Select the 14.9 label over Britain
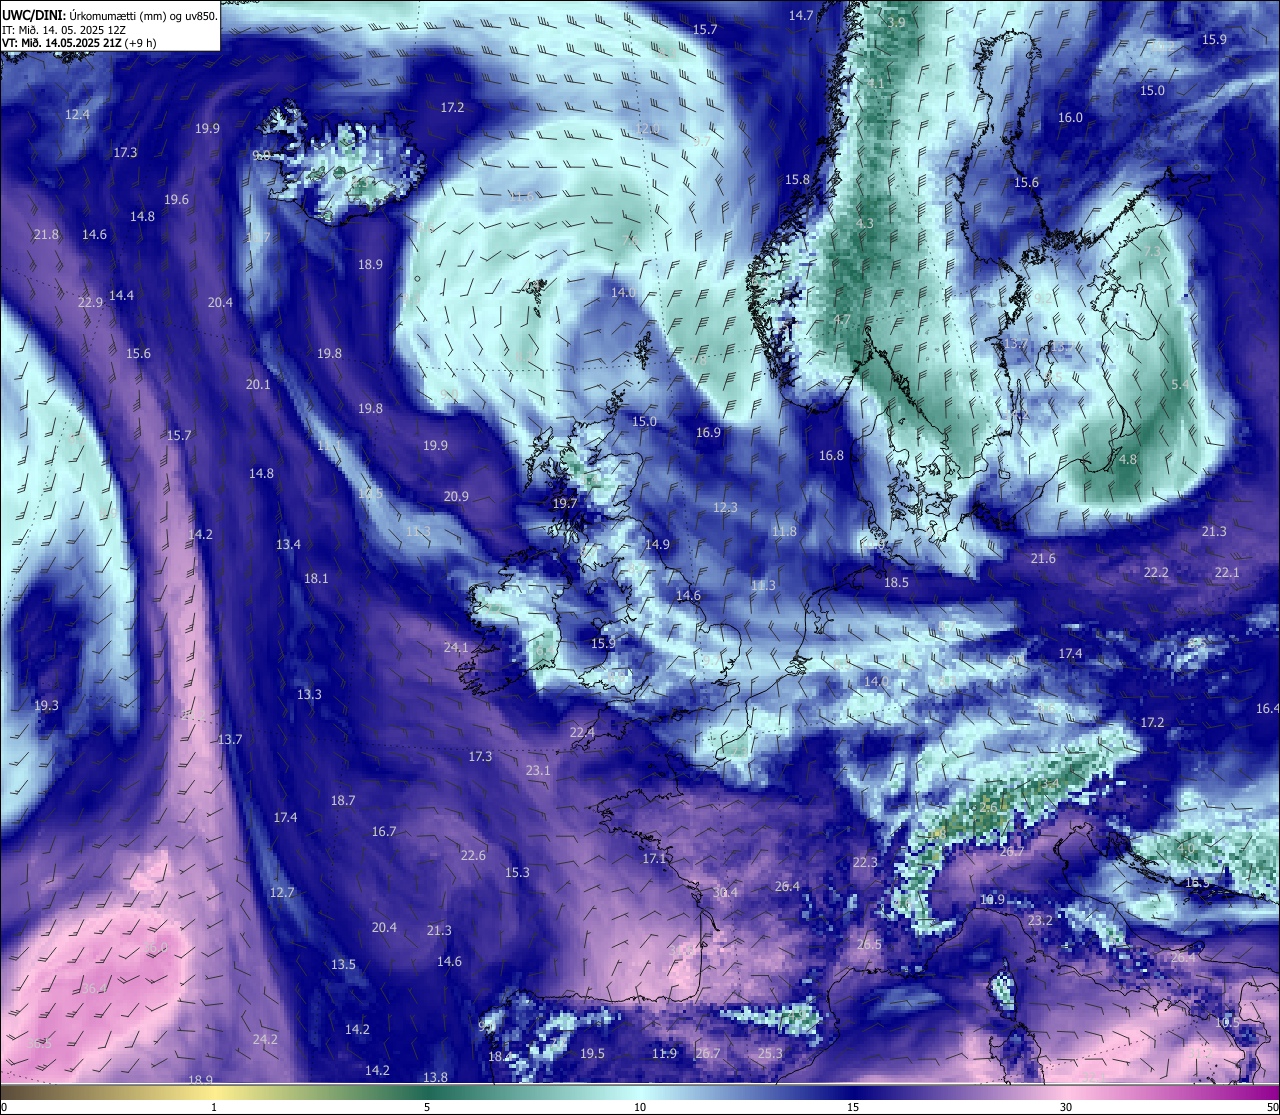The width and height of the screenshot is (1280, 1115). [657, 545]
